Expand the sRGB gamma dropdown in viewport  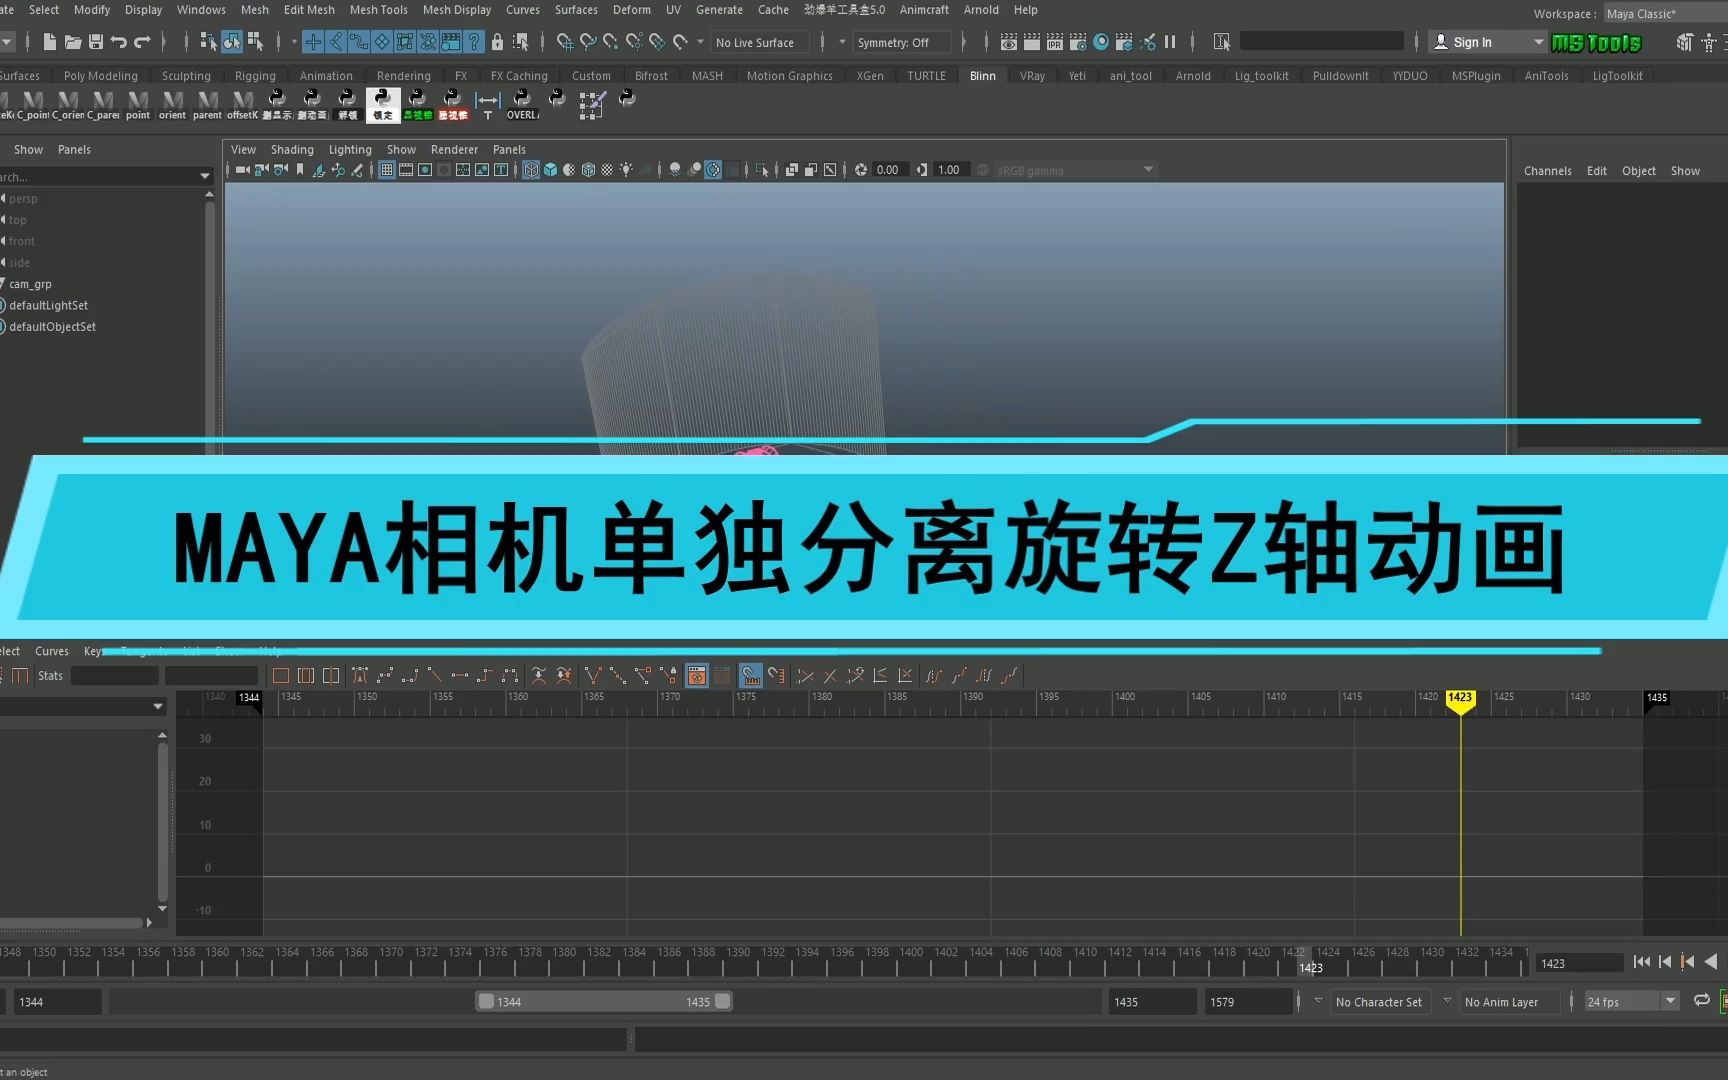(1146, 169)
